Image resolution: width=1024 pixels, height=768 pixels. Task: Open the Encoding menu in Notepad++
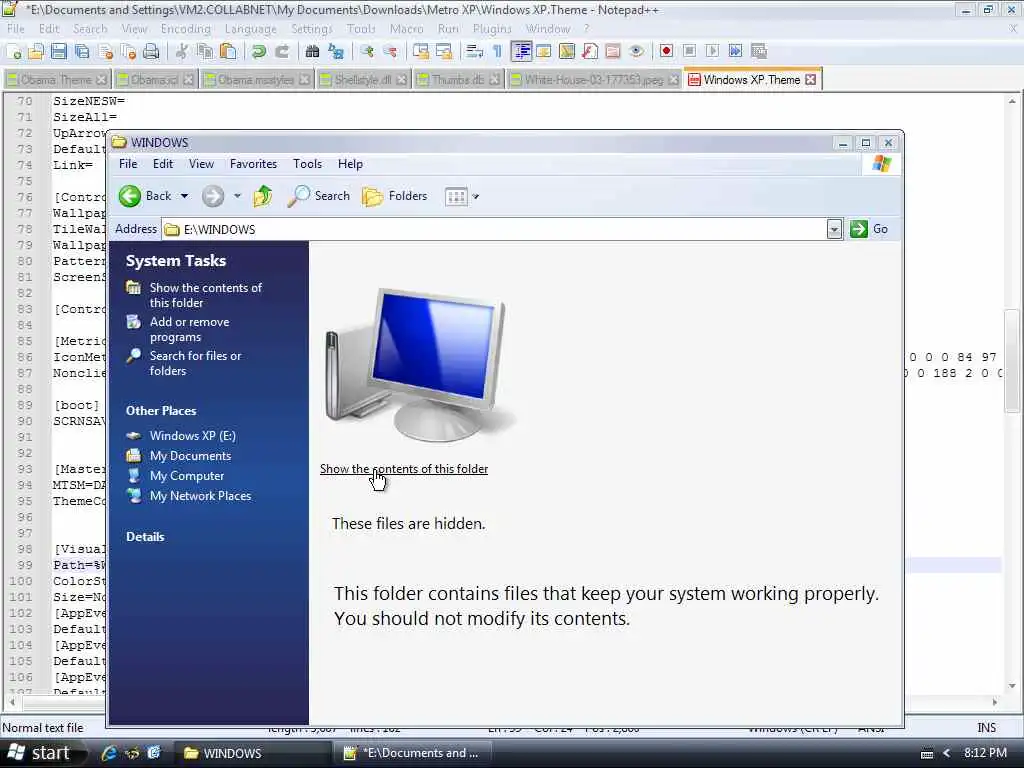click(x=185, y=29)
